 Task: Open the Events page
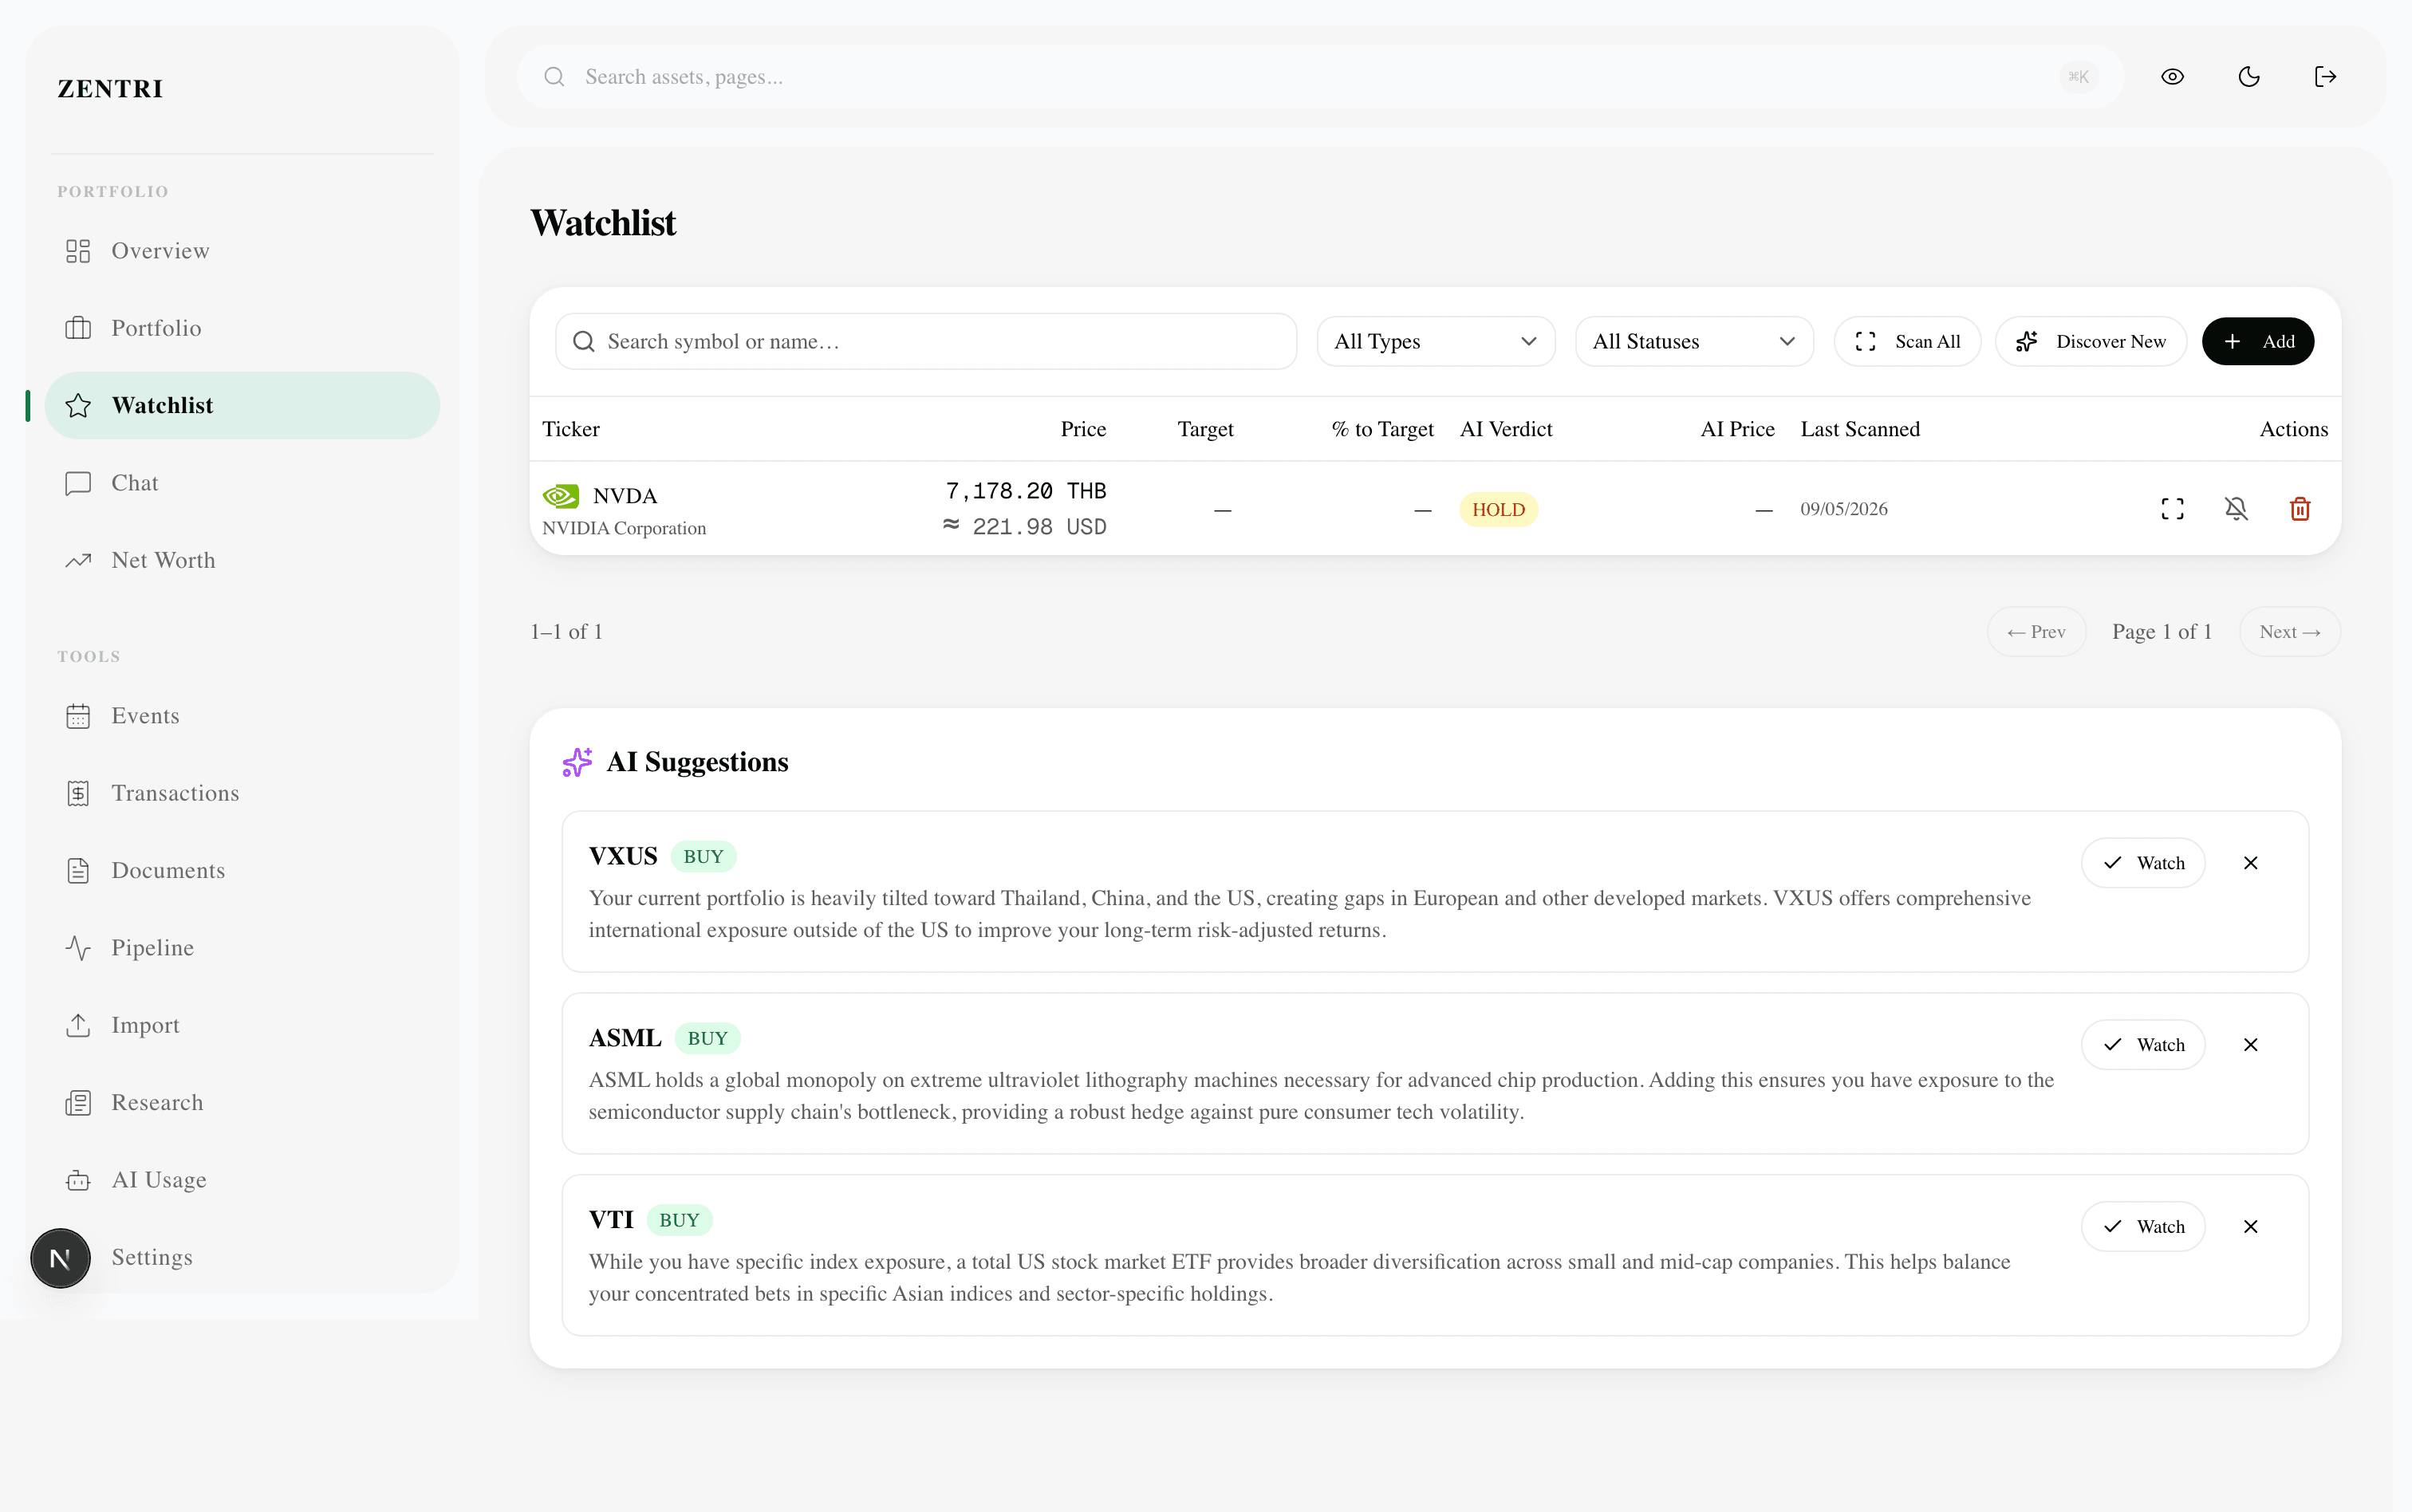(243, 716)
